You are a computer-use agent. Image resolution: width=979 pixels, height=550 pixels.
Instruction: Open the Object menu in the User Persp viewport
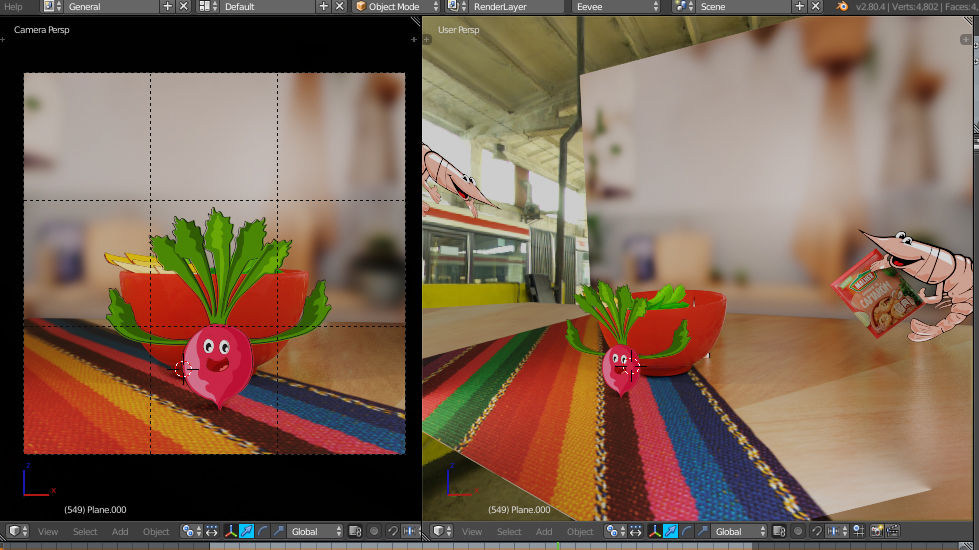point(580,531)
